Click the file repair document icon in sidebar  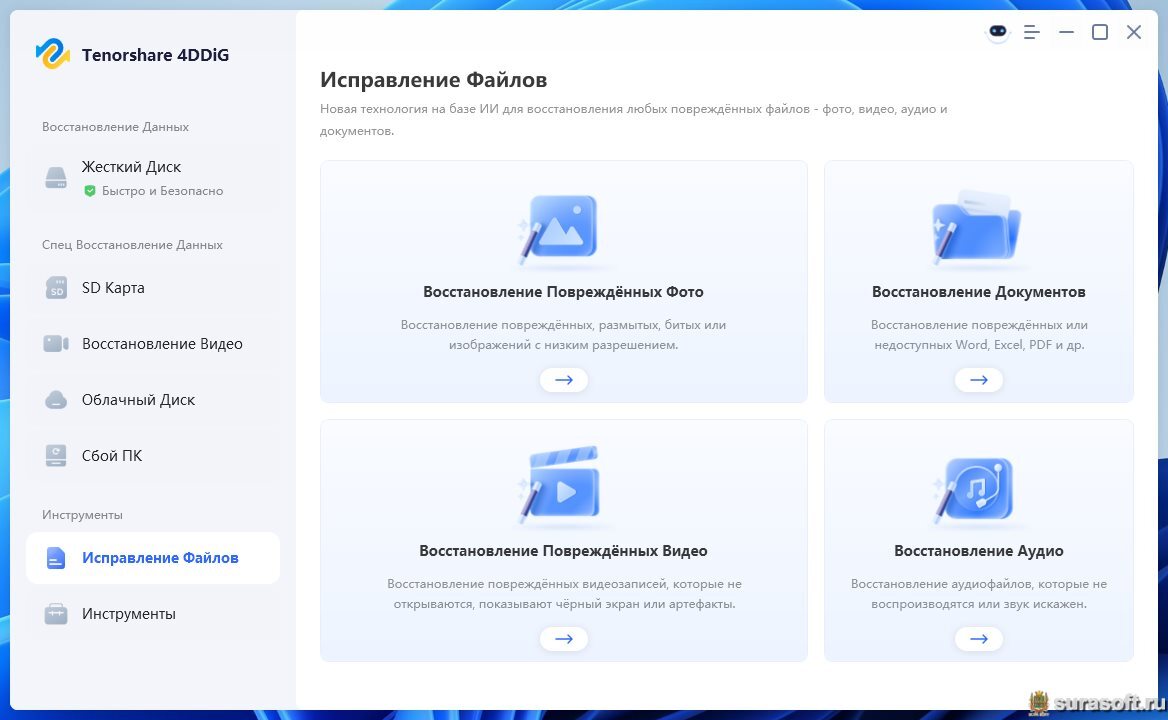[x=56, y=558]
